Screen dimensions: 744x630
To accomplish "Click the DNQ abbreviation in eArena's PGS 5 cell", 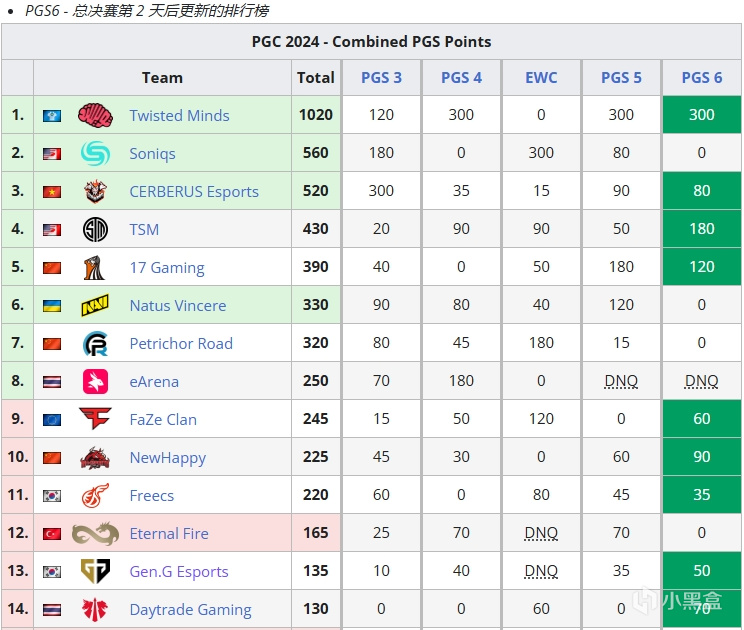I will 621,381.
